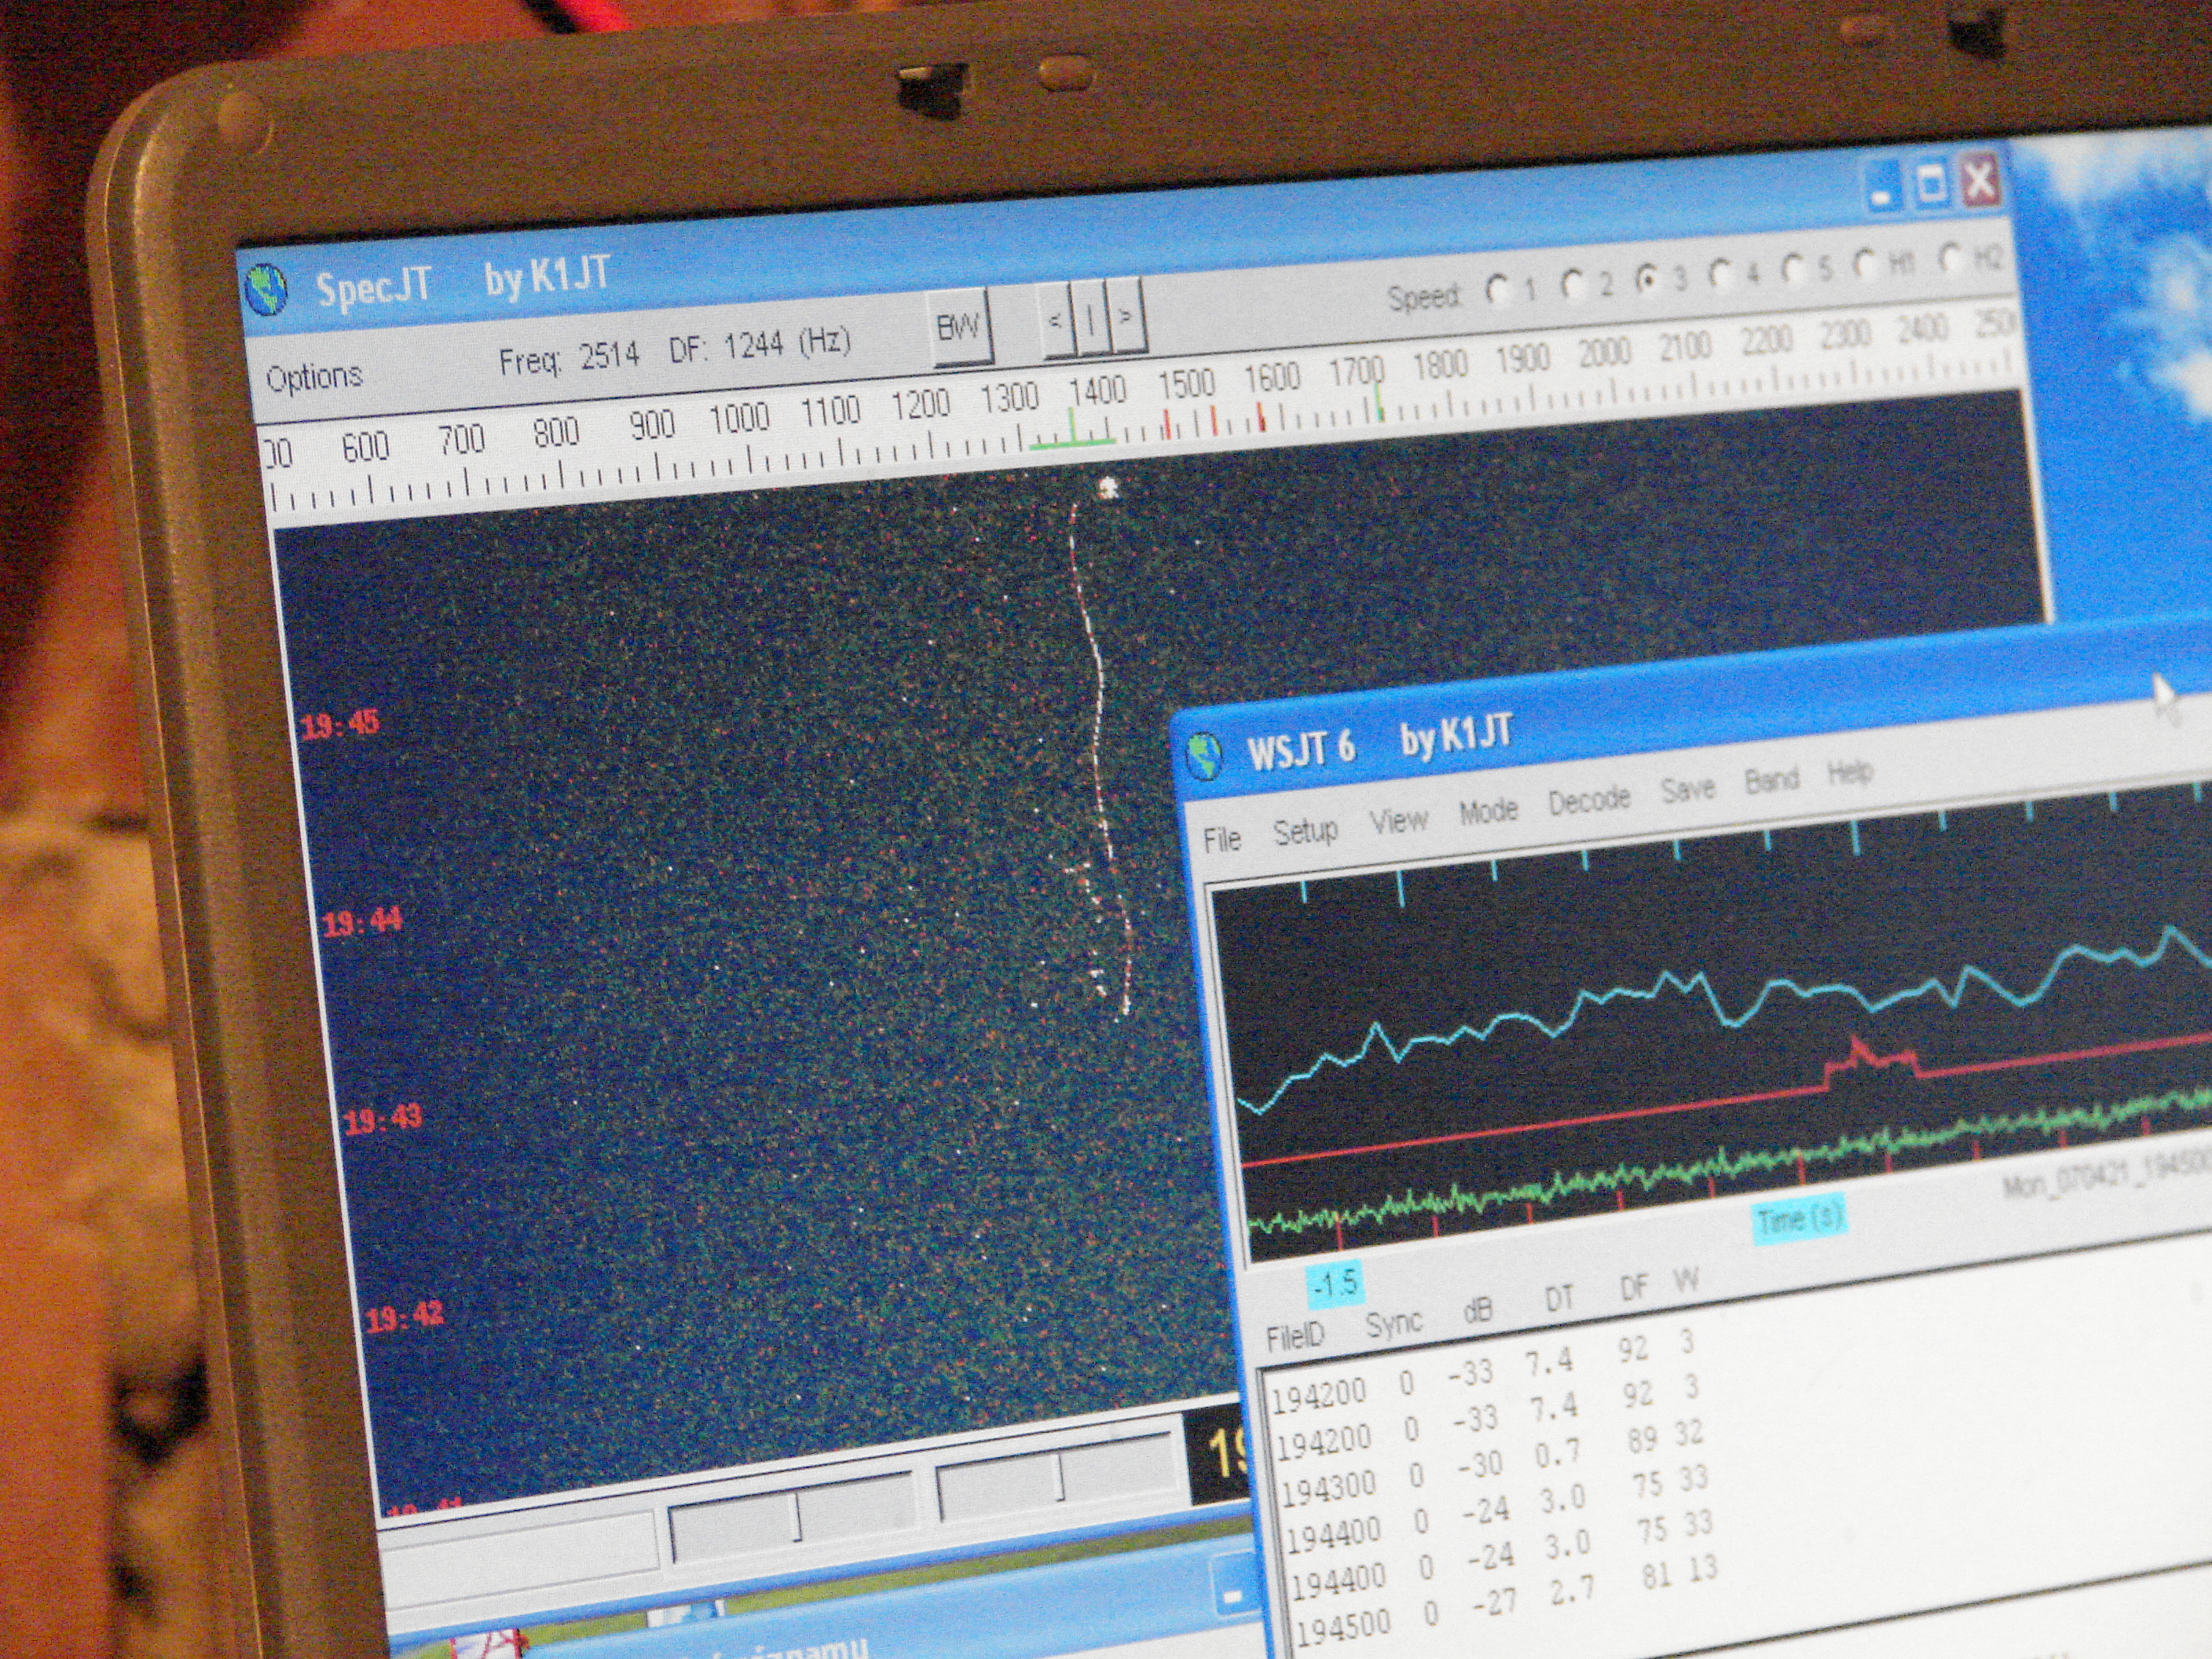Viewport: 2212px width, 1659px height.
Task: Select Speed H1 radio button
Action: pos(1865,264)
